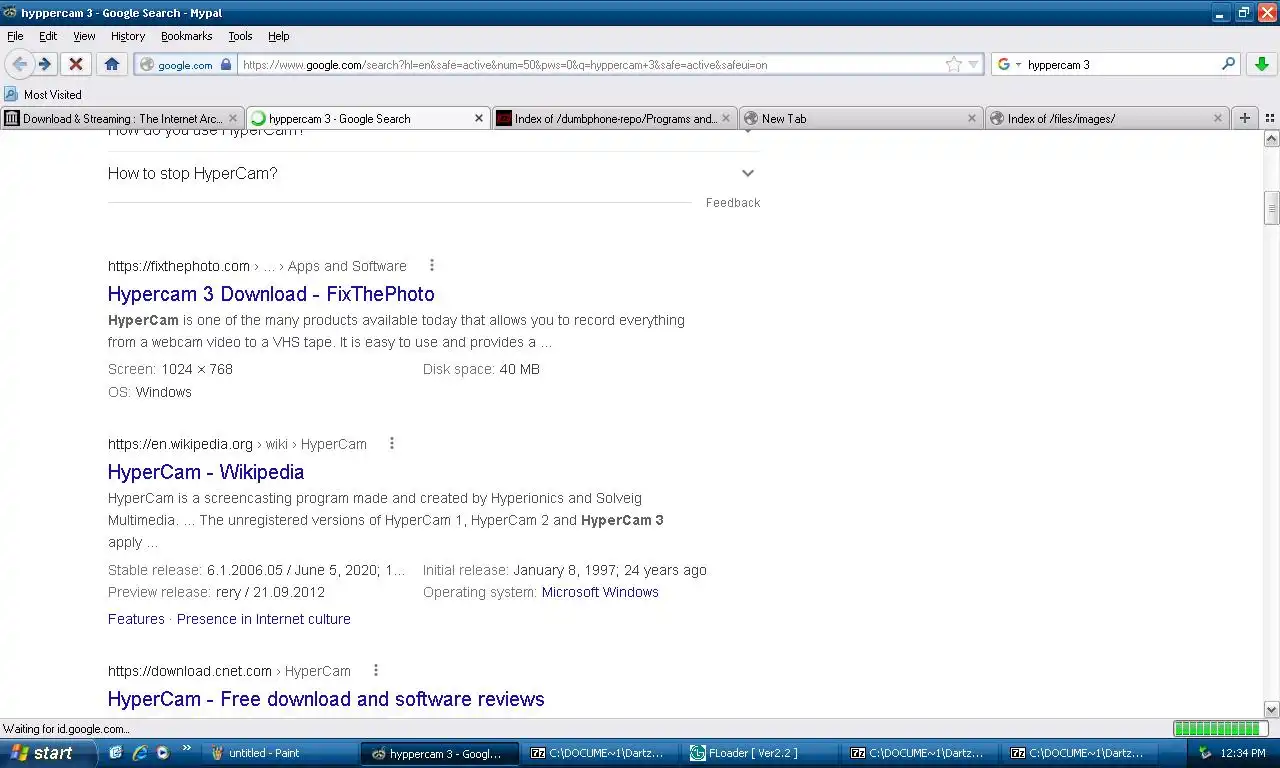Viewport: 1280px width, 768px height.
Task: Close the Internet Archive tab
Action: click(x=233, y=118)
